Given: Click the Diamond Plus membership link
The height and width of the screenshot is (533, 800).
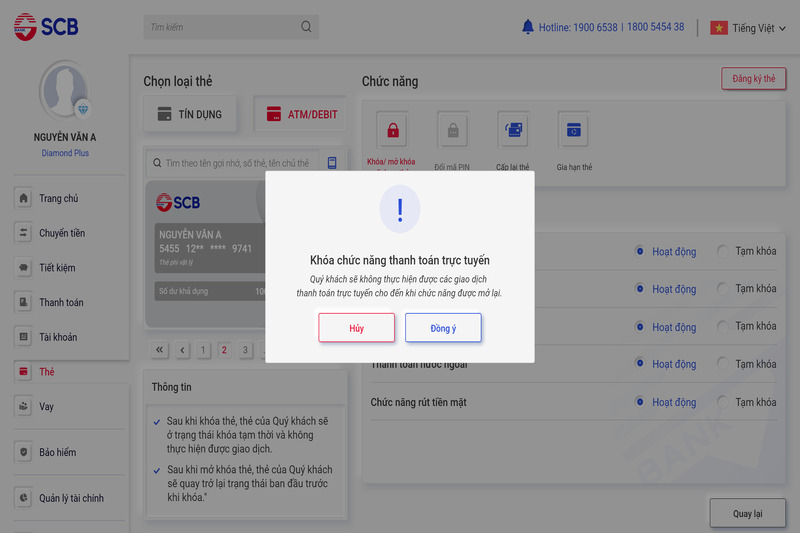Looking at the screenshot, I should click(x=65, y=153).
